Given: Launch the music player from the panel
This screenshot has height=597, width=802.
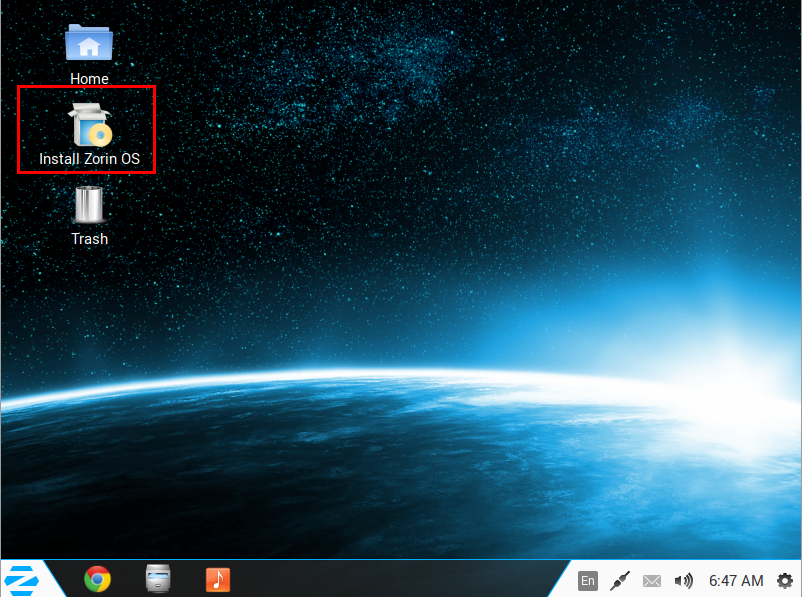Looking at the screenshot, I should point(218,580).
